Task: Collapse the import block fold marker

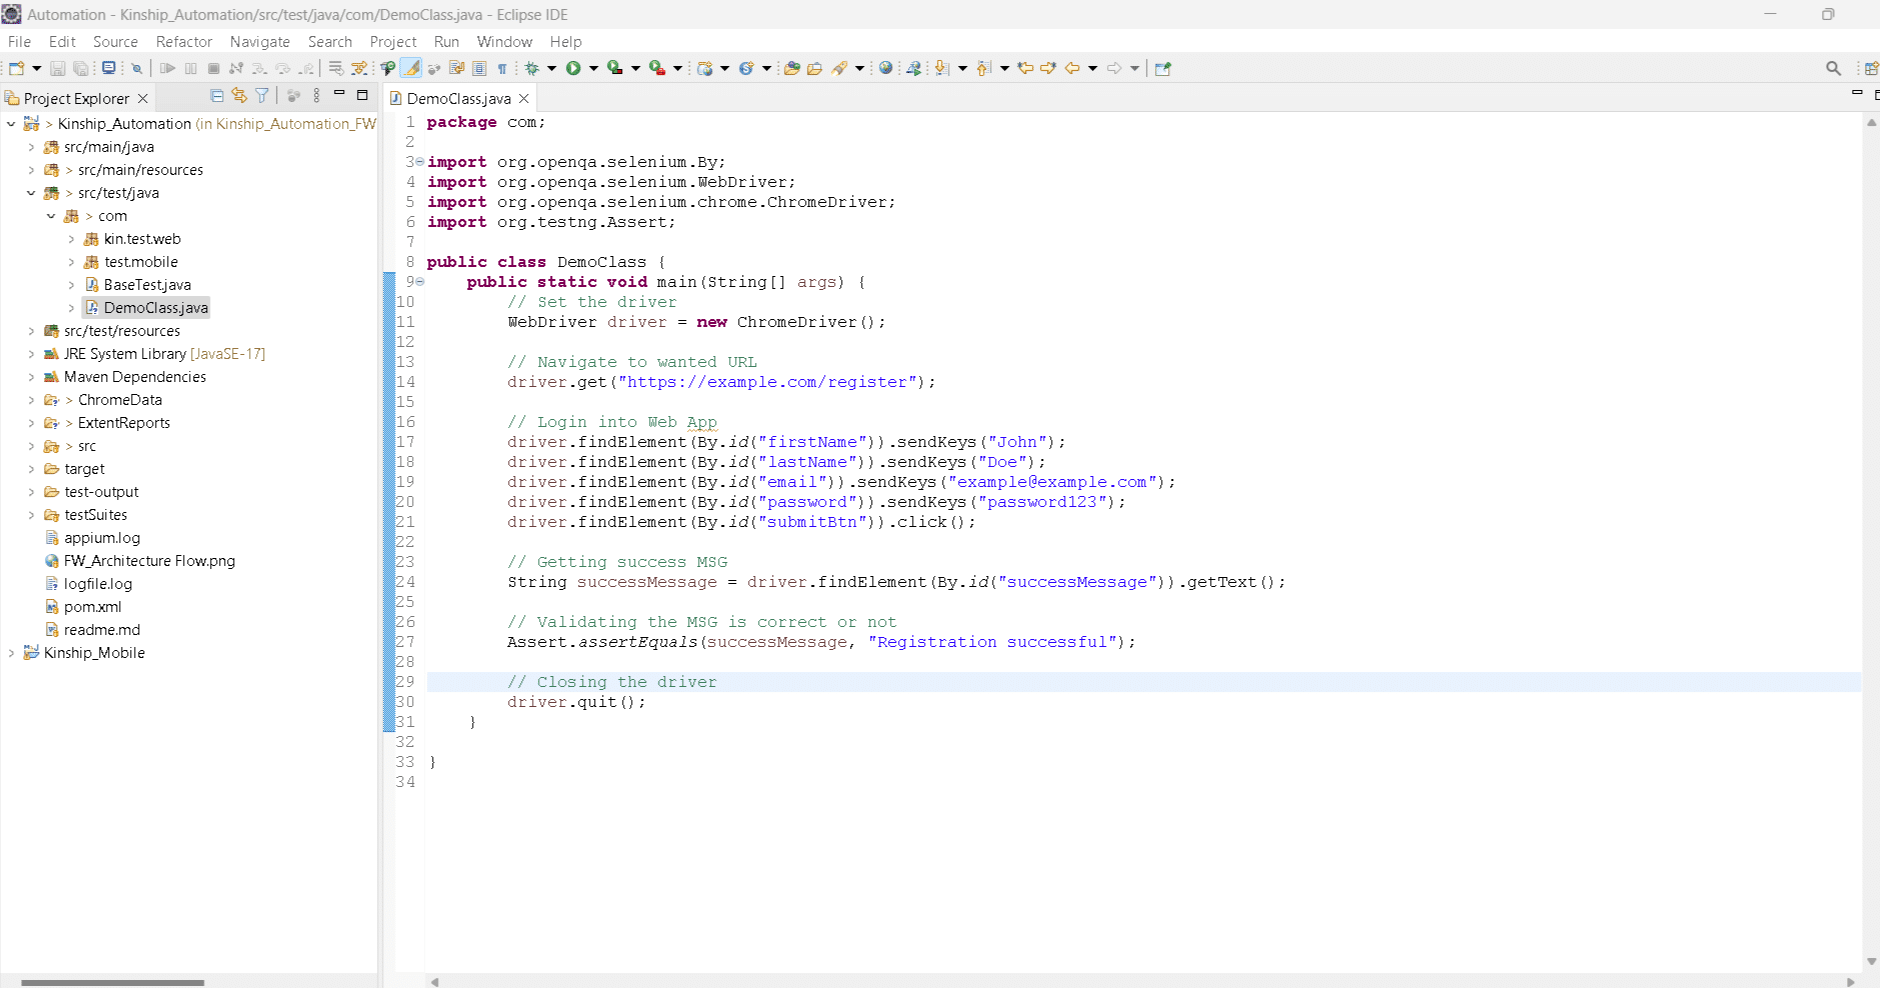Action: pyautogui.click(x=420, y=162)
